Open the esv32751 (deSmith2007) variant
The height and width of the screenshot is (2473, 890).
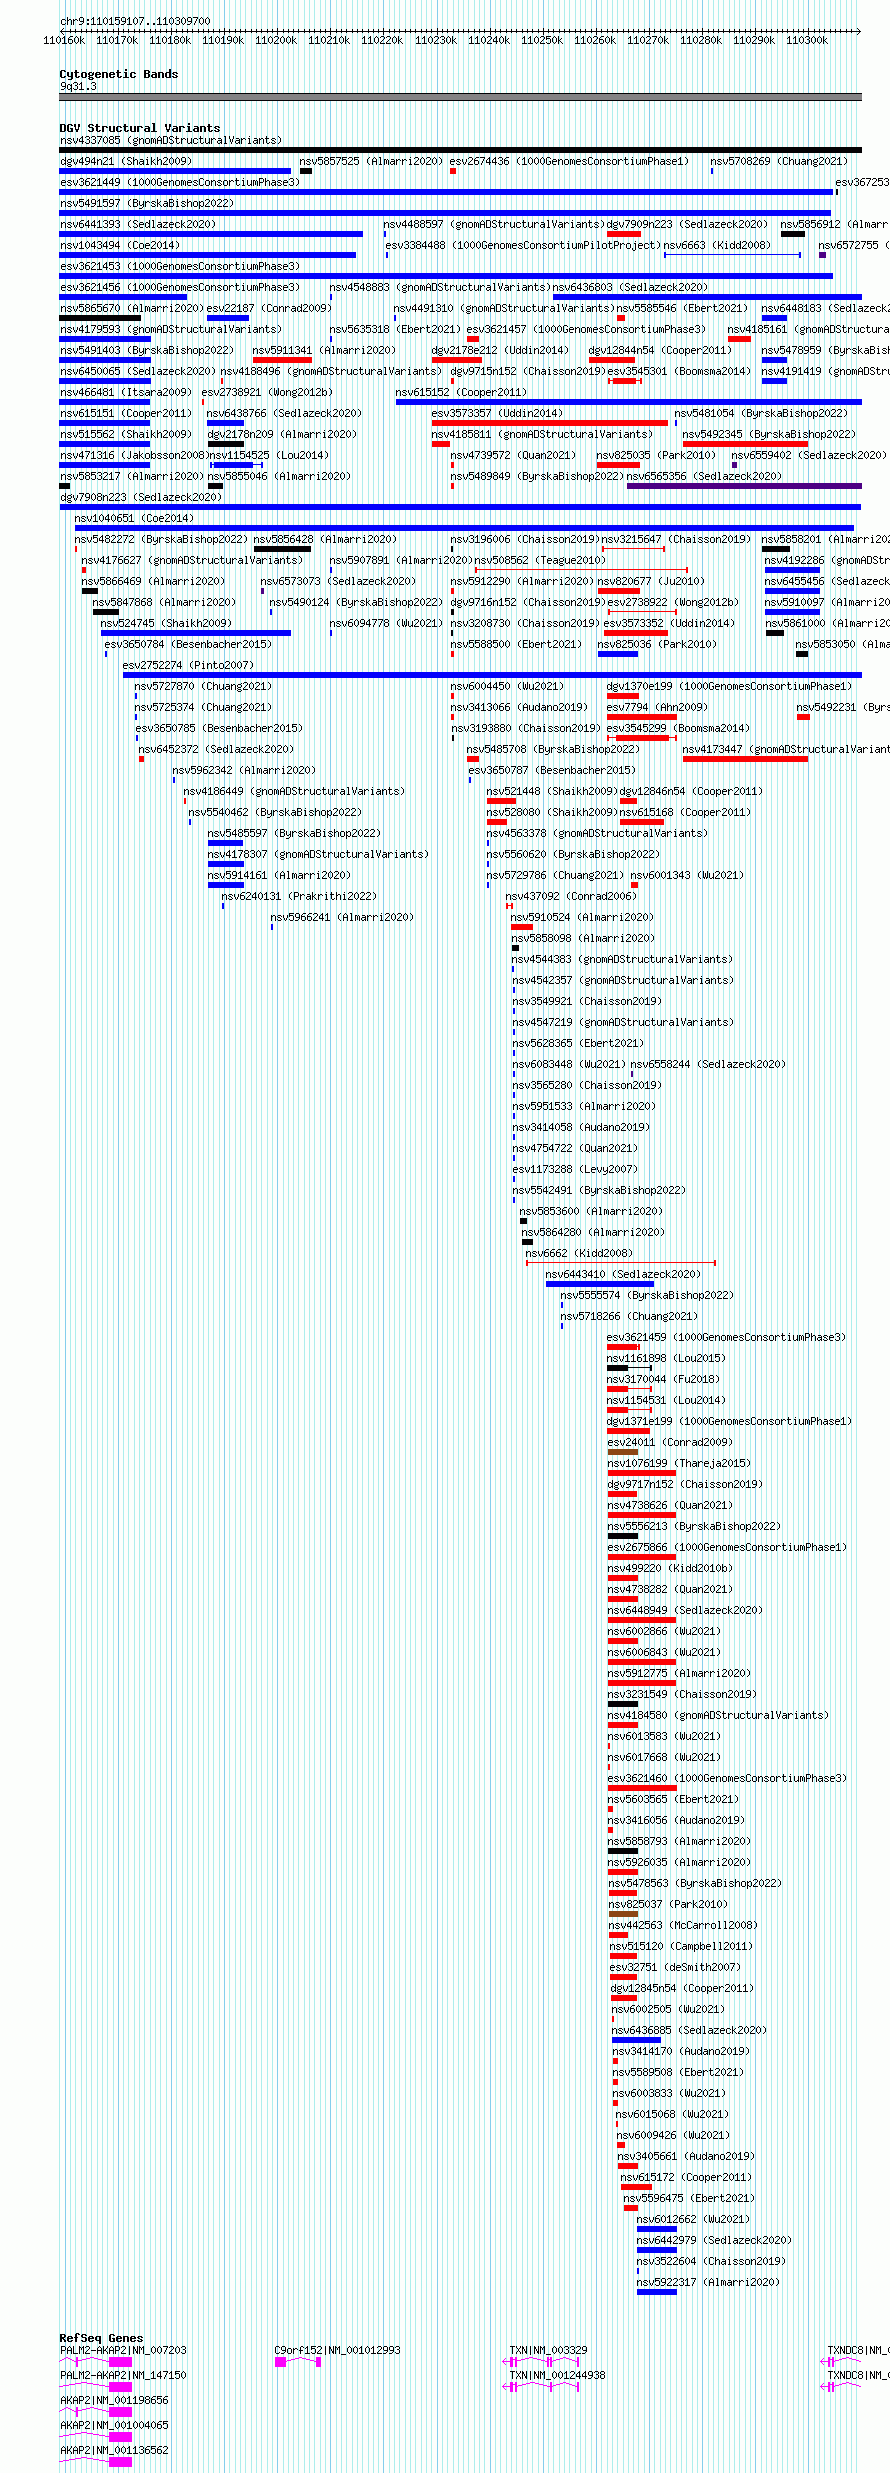(676, 1967)
